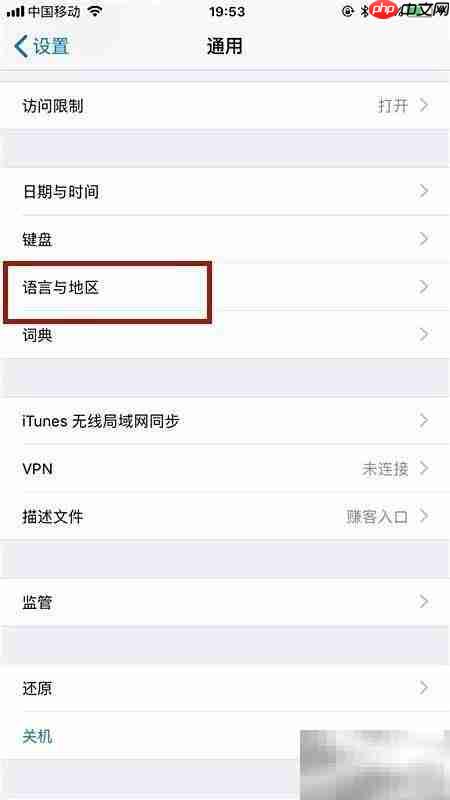Open the 监管 row
Screen dimensions: 450x800
click(x=225, y=603)
